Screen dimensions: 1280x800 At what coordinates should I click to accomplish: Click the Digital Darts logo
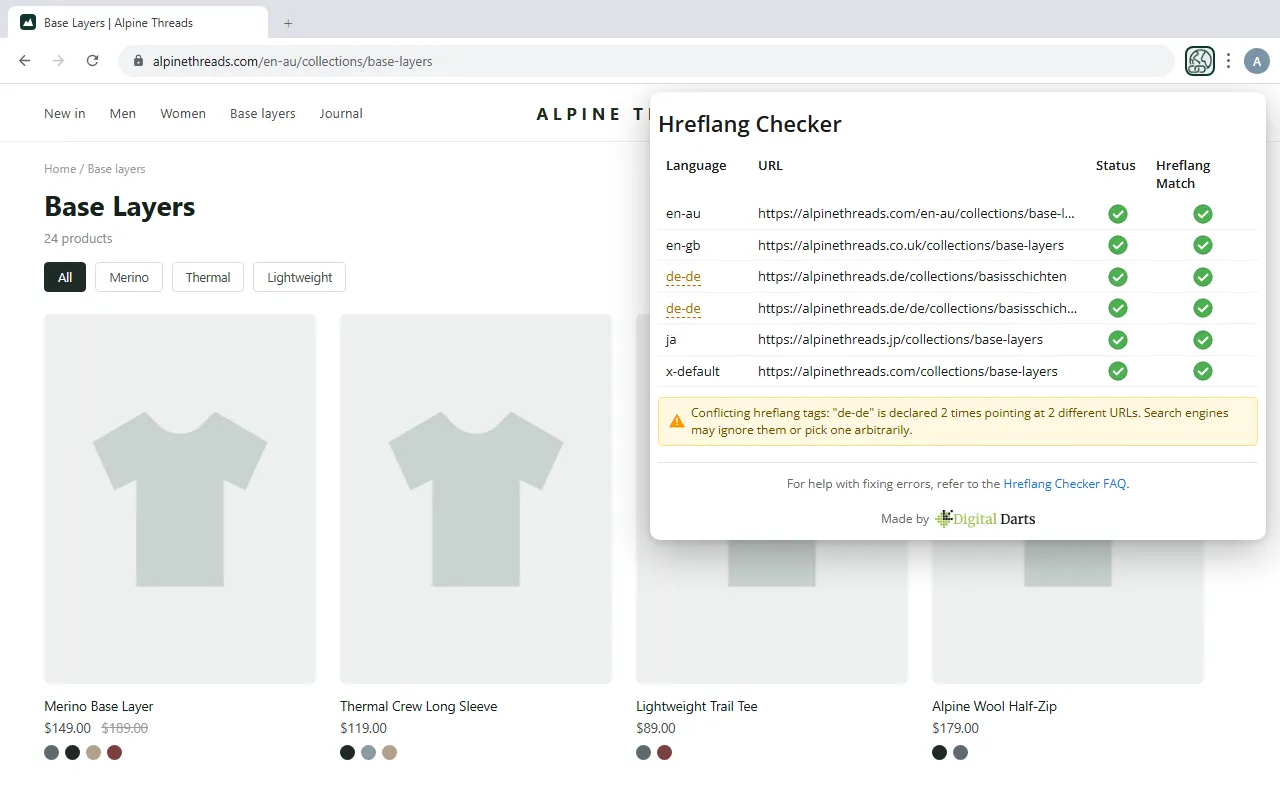[x=985, y=518]
